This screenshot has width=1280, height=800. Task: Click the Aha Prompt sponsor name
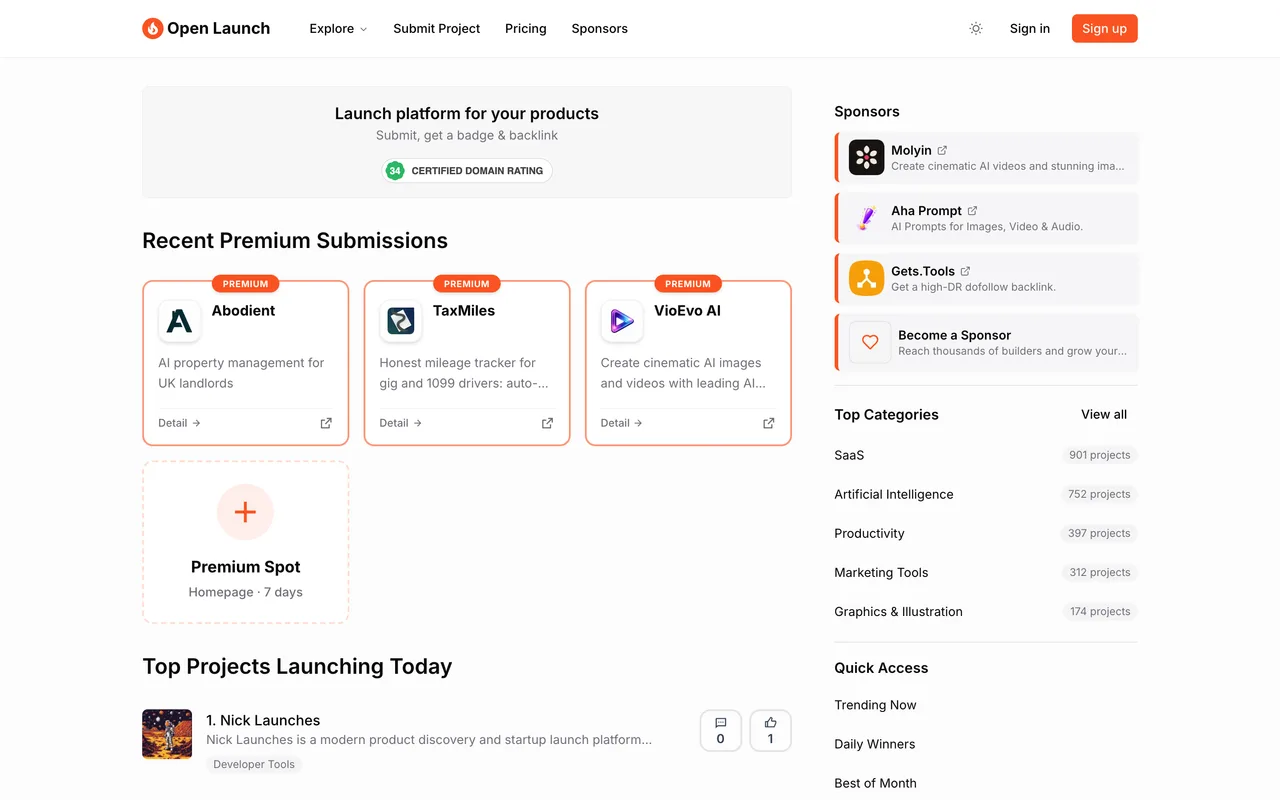coord(926,211)
